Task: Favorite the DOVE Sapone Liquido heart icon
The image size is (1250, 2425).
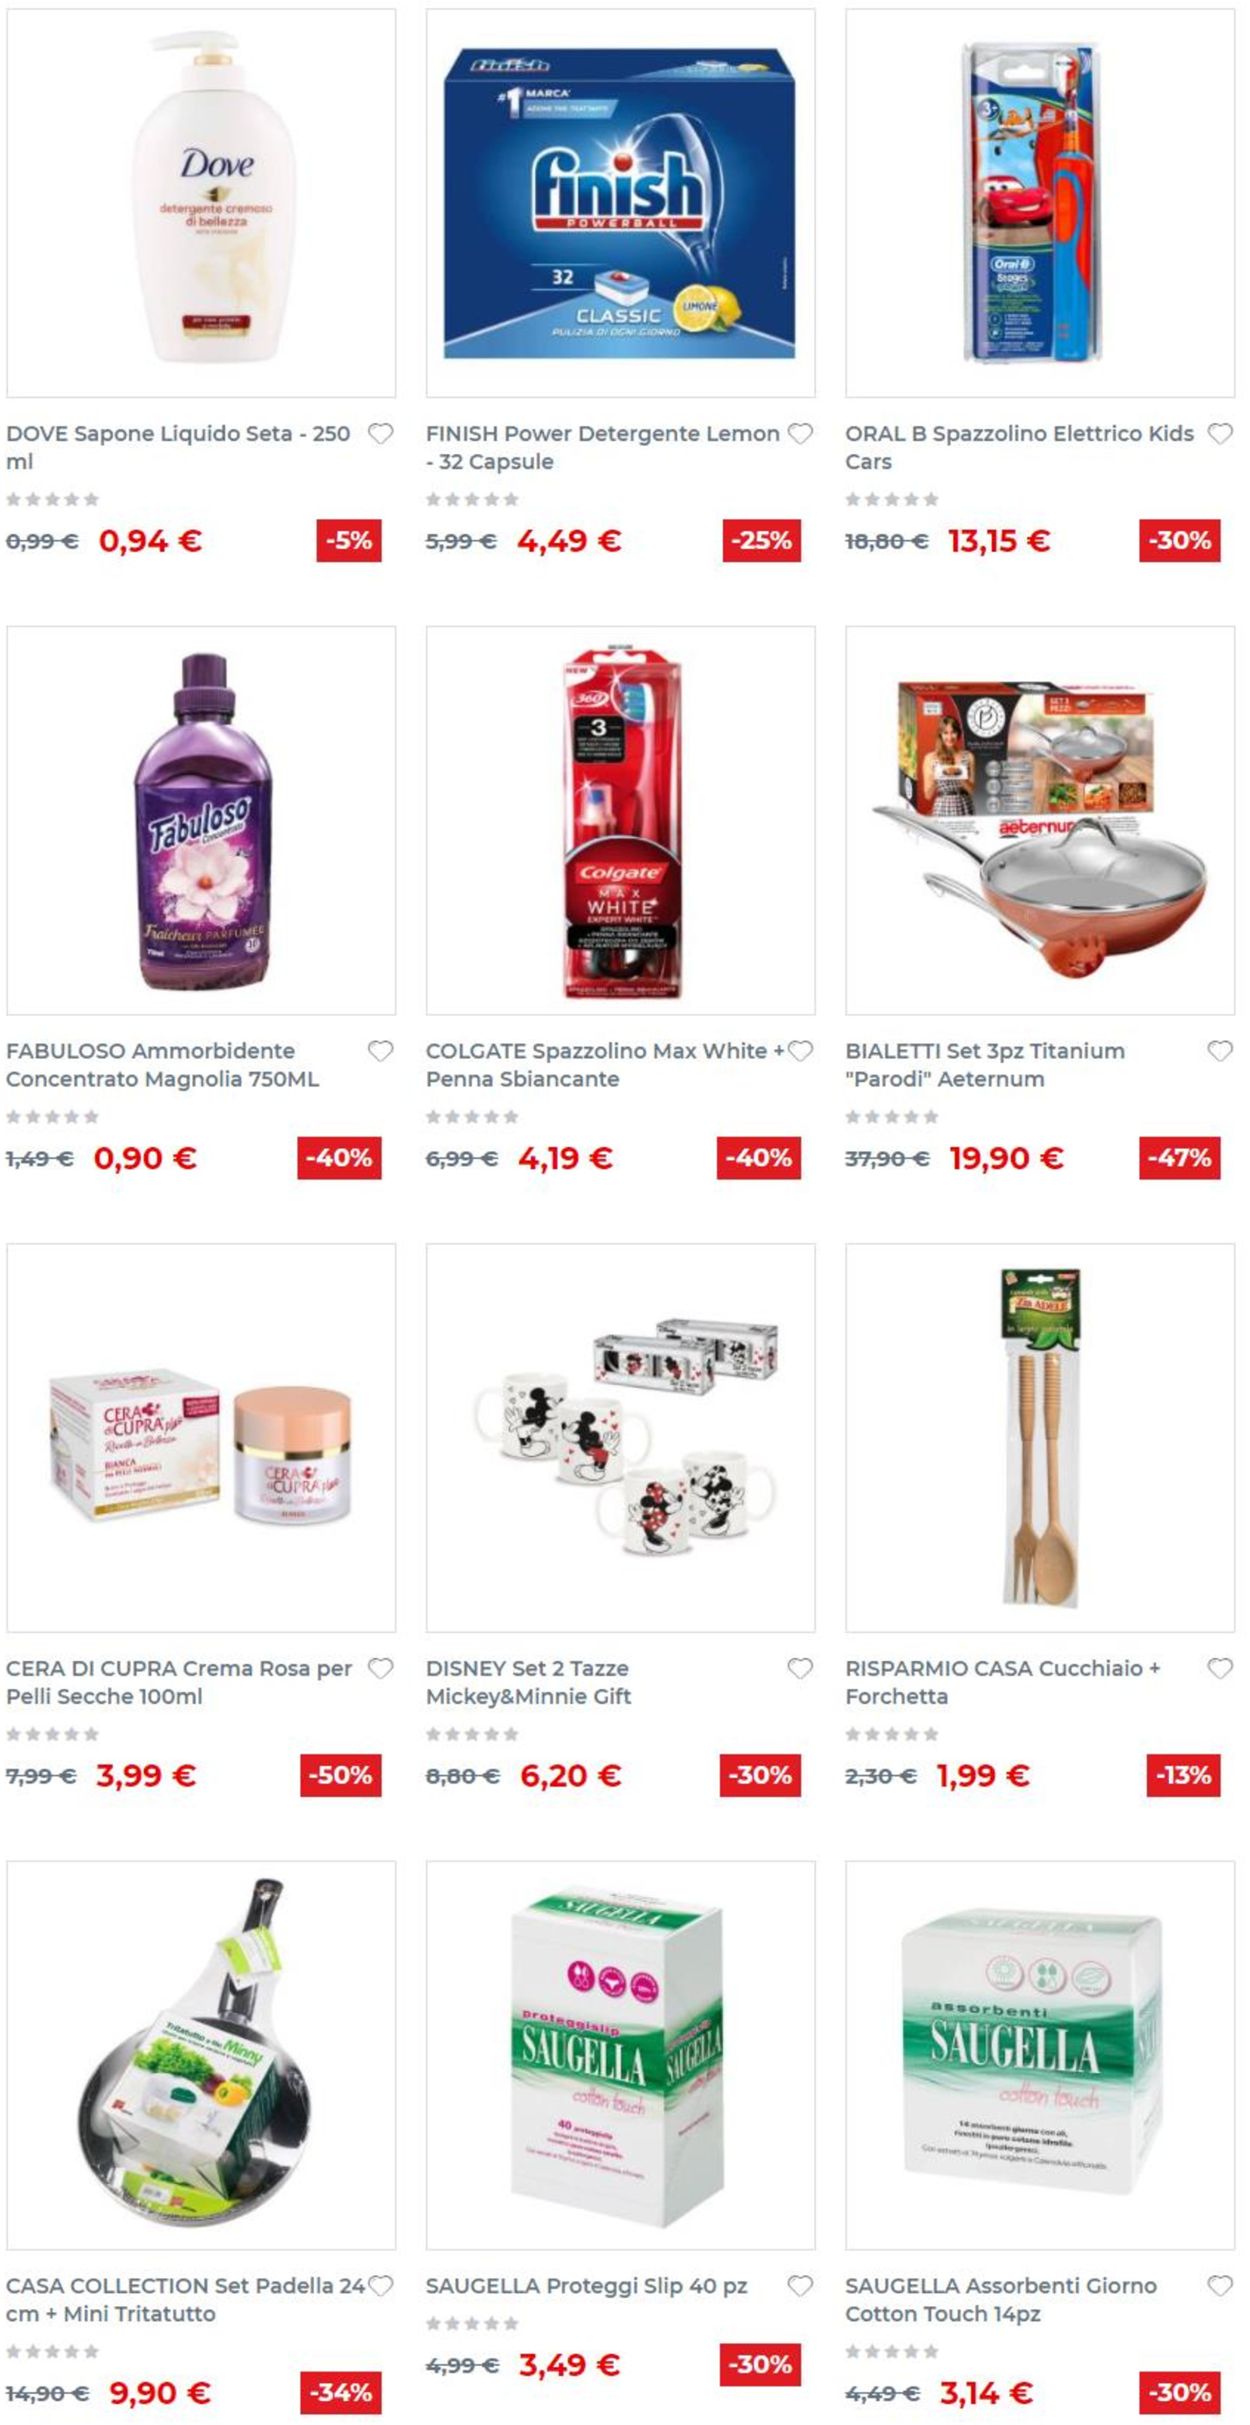Action: (x=380, y=434)
